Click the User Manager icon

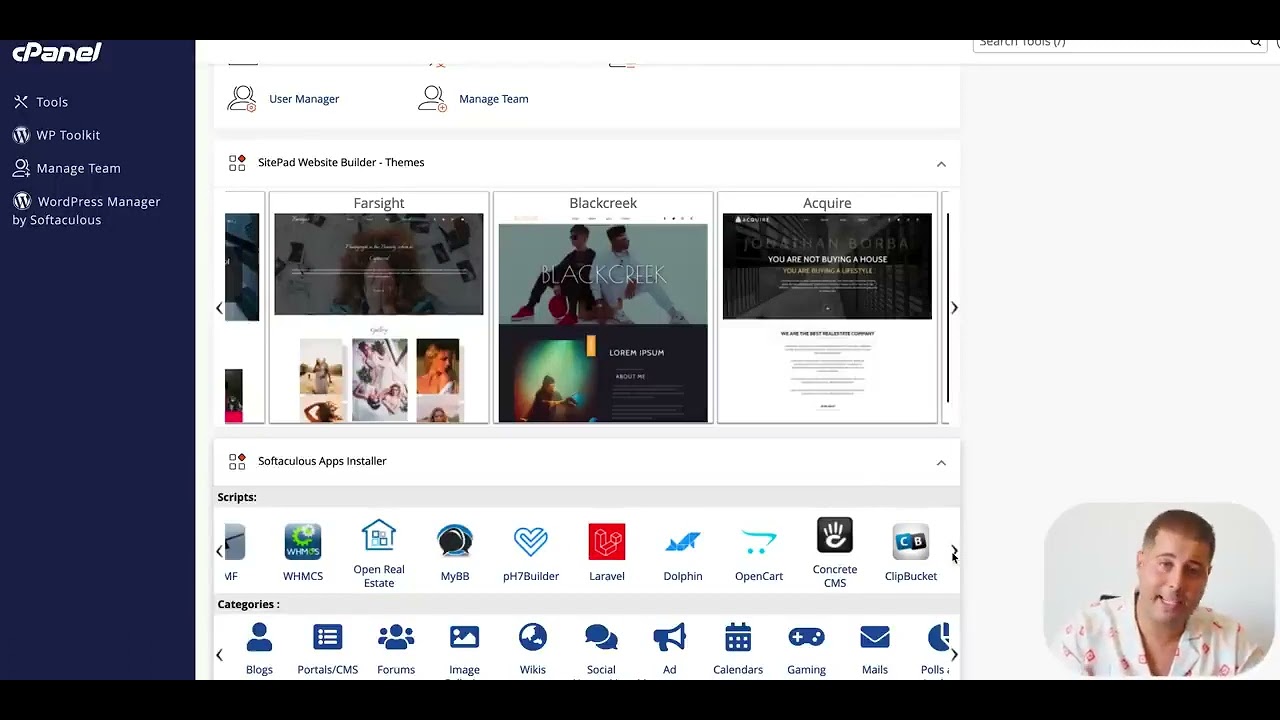click(242, 98)
